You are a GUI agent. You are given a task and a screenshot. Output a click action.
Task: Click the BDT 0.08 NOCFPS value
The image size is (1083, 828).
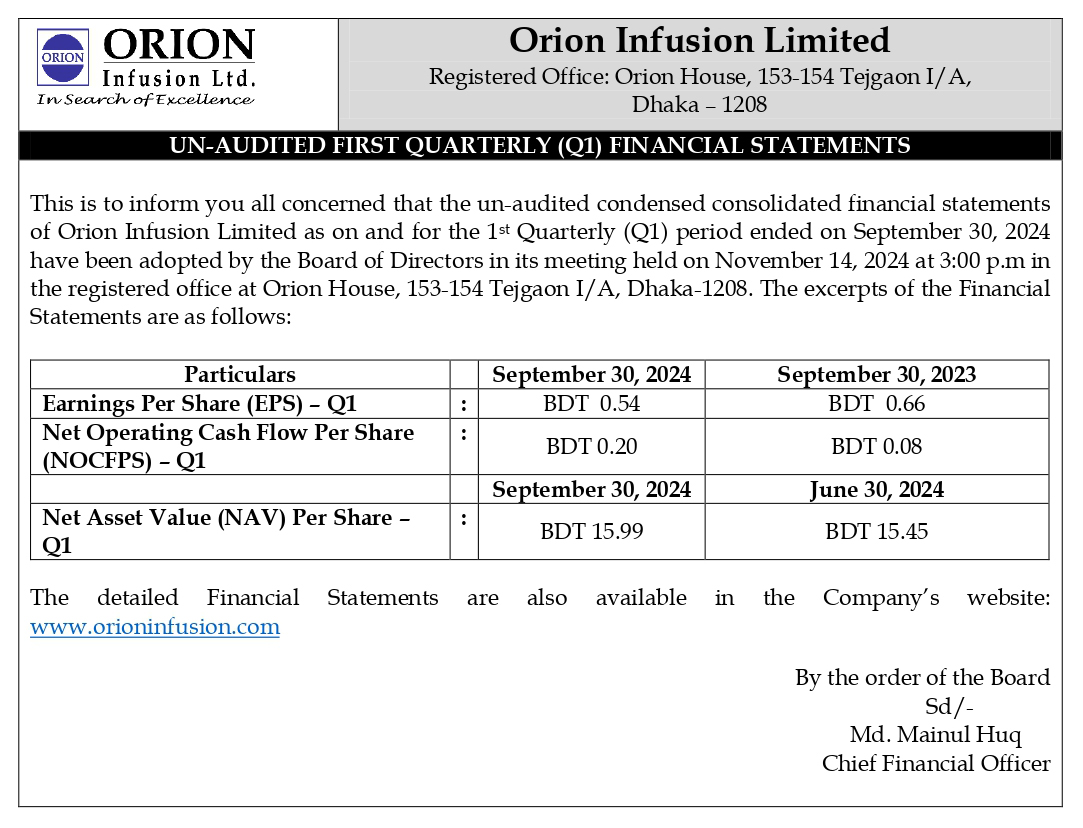click(x=877, y=446)
